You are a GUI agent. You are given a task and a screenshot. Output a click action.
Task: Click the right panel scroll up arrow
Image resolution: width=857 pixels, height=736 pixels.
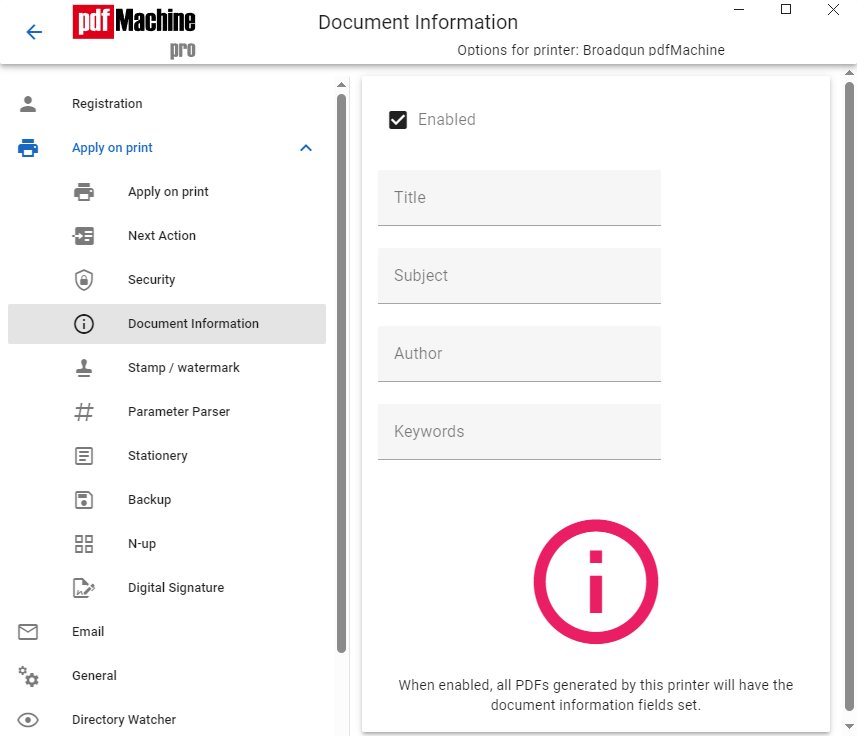pyautogui.click(x=849, y=72)
